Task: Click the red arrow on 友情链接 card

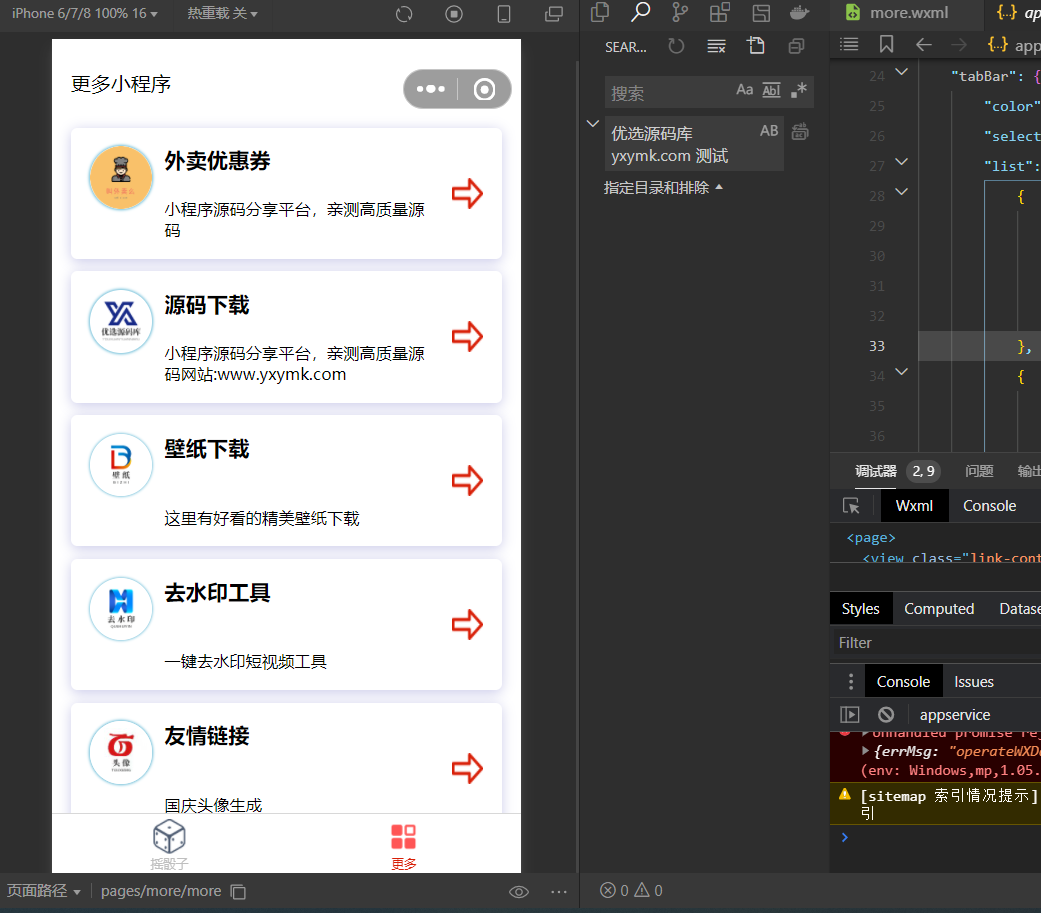Action: click(467, 768)
